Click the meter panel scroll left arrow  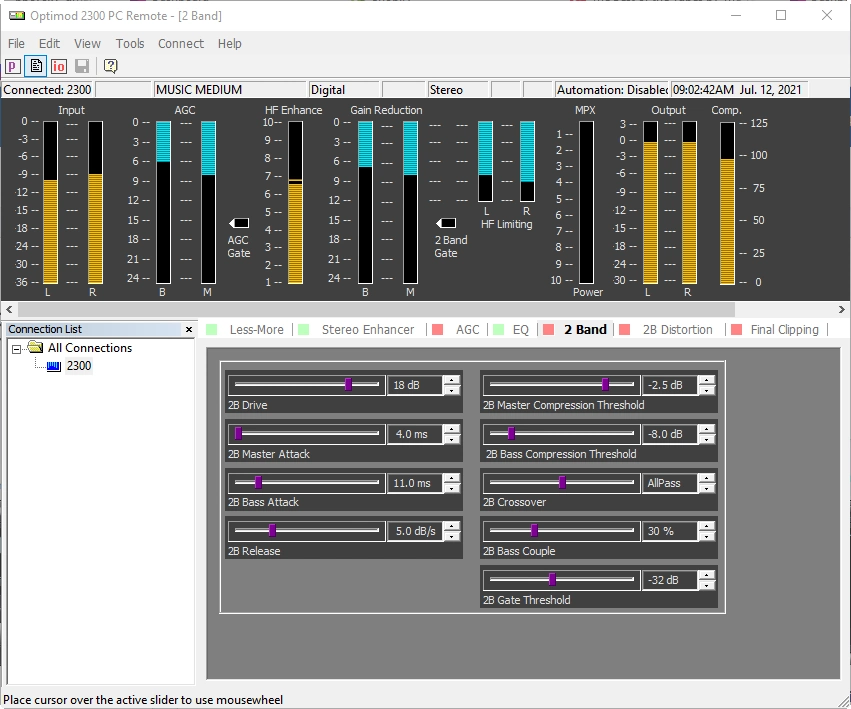click(x=9, y=309)
